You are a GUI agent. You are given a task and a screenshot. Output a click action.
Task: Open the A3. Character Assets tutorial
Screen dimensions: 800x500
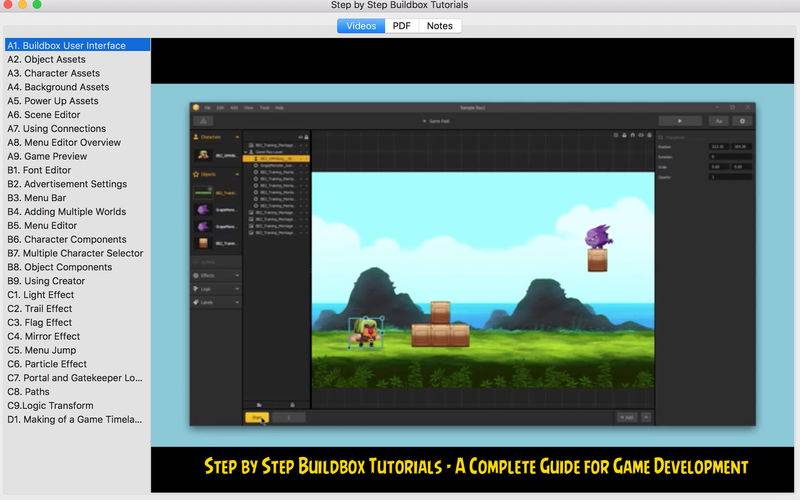[78, 73]
